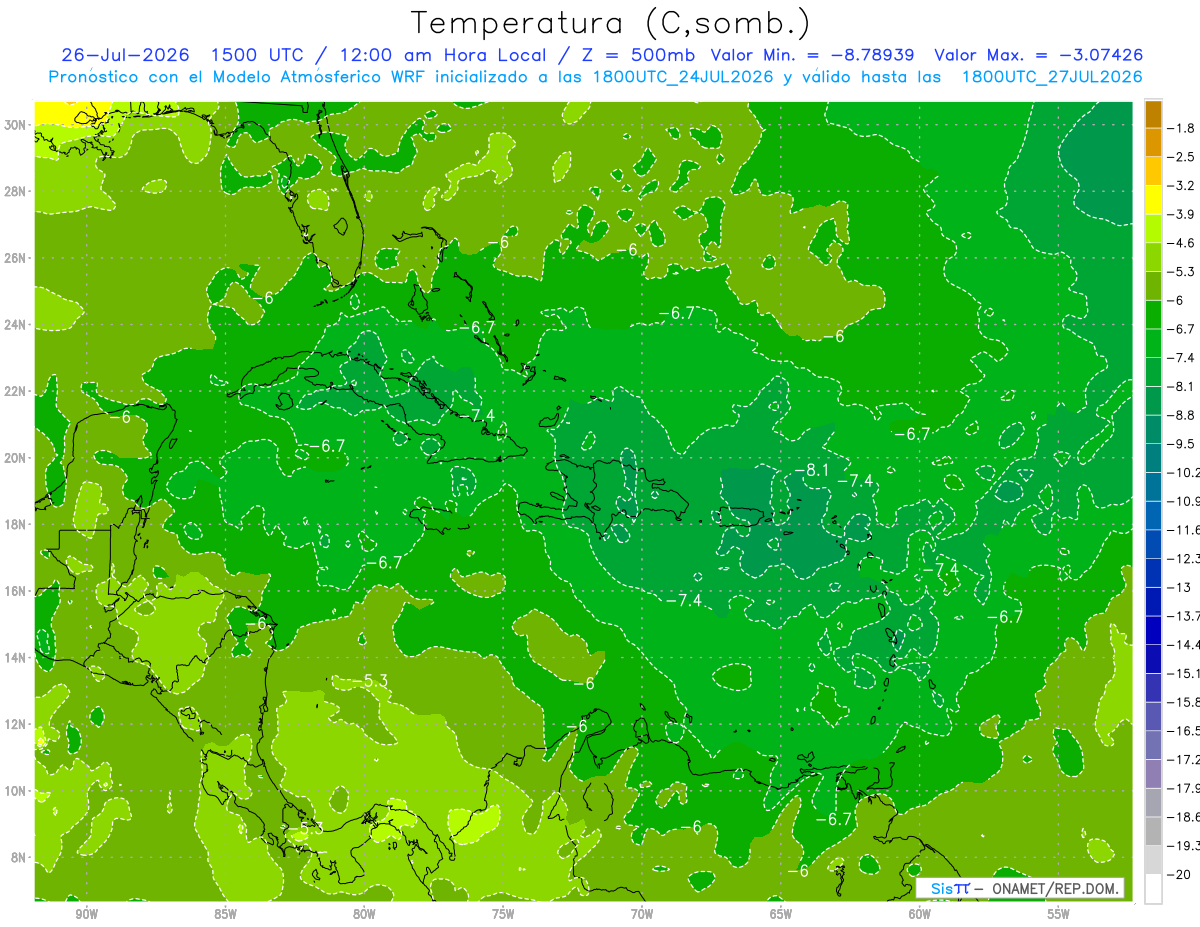The height and width of the screenshot is (927, 1200).
Task: Click the colorbar legend value "-13.7"
Action: [1184, 616]
